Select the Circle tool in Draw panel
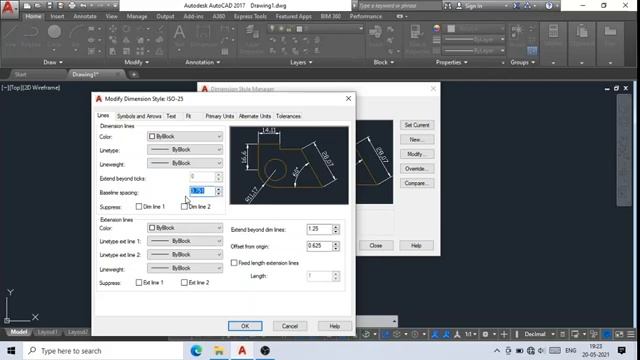 pyautogui.click(x=54, y=36)
